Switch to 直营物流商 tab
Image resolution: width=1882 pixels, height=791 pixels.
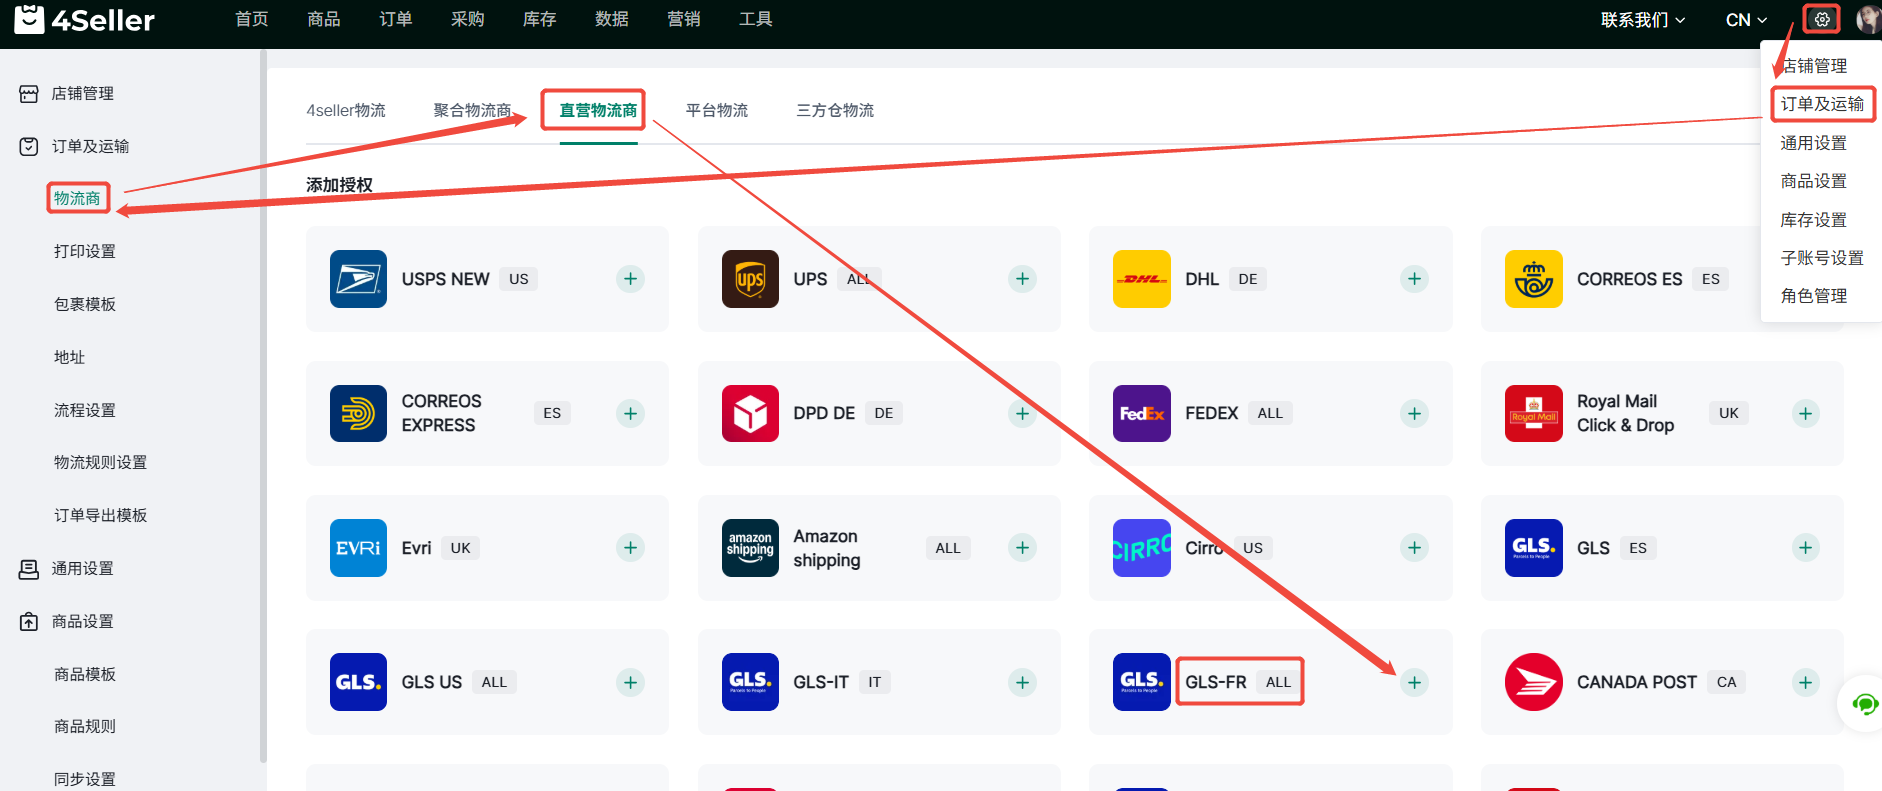(x=598, y=110)
